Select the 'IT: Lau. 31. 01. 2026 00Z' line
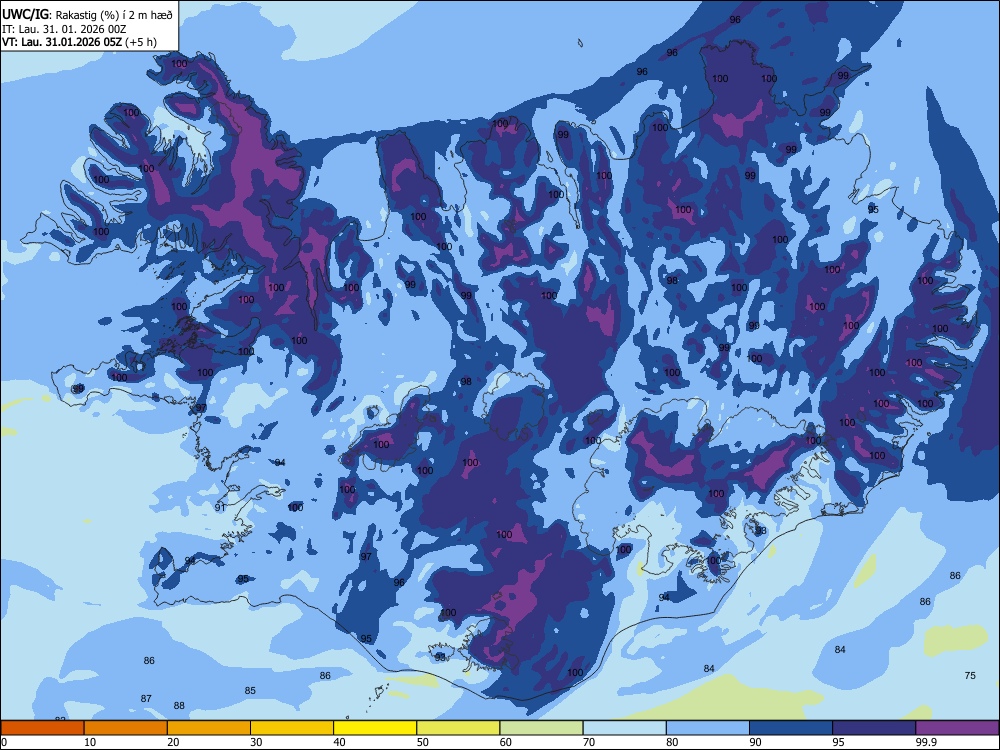This screenshot has width=1000, height=750. click(64, 29)
